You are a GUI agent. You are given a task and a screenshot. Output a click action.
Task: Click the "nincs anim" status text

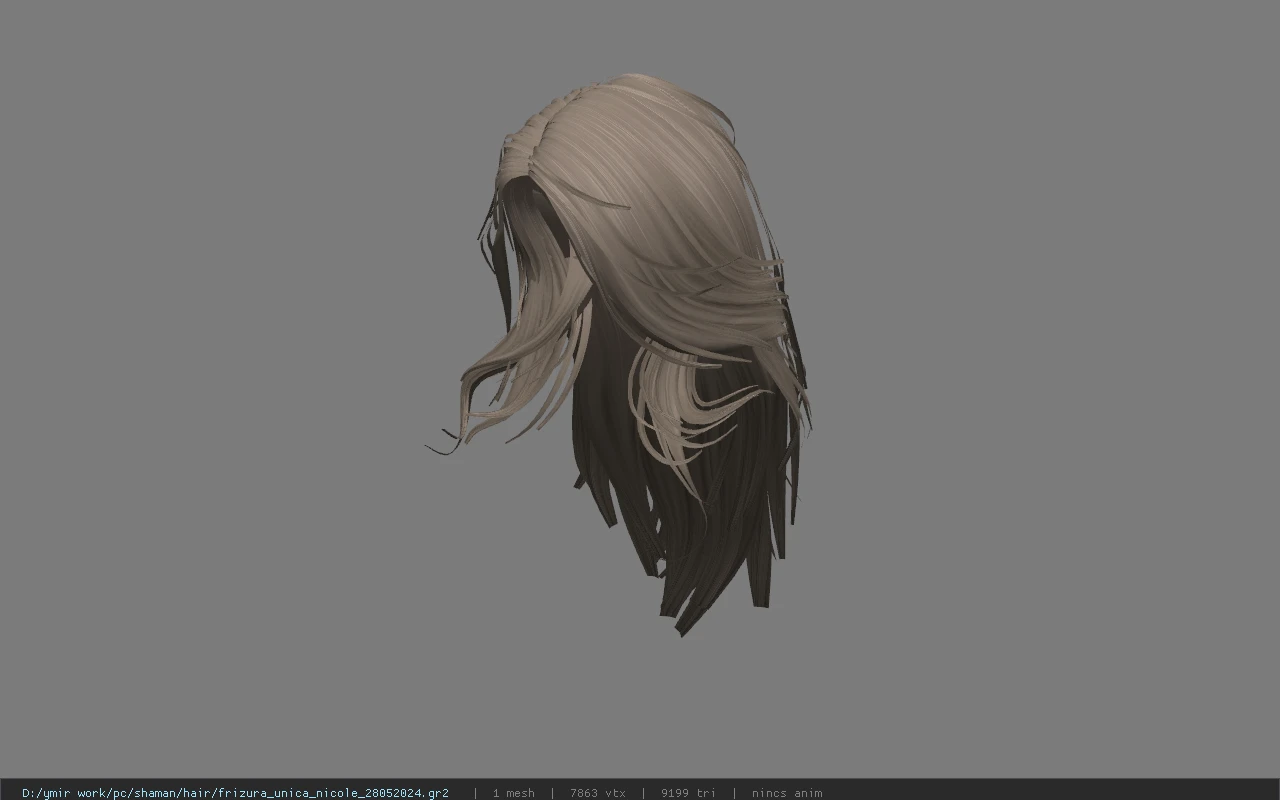(787, 793)
